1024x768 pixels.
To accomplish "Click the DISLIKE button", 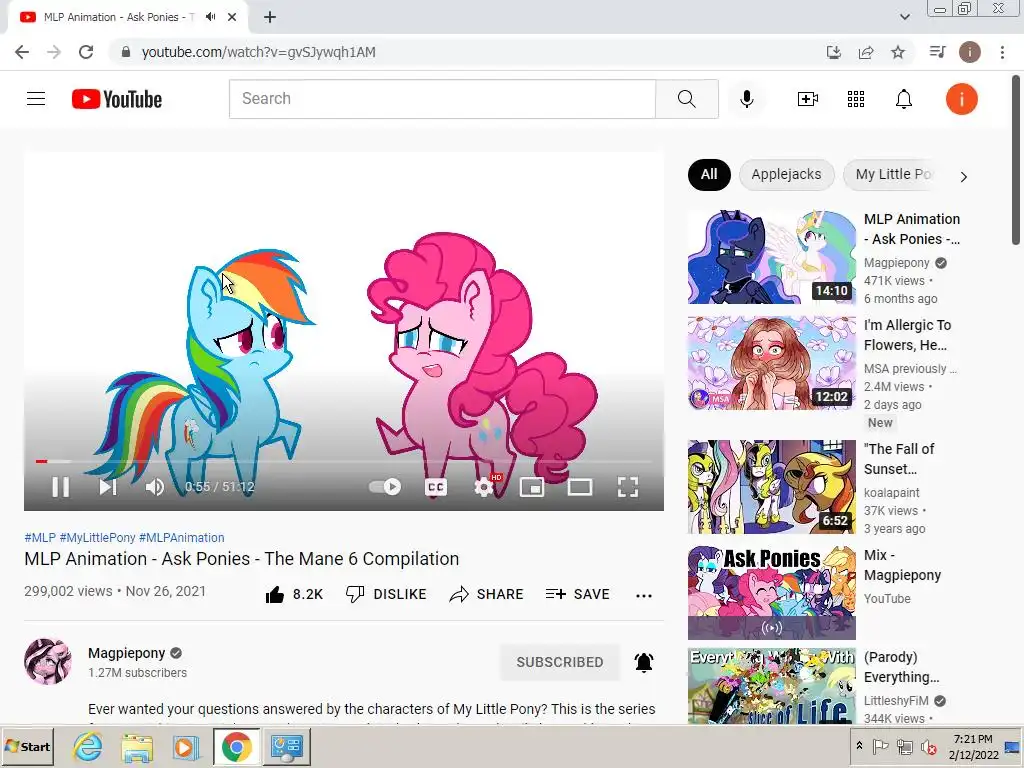I will (386, 594).
